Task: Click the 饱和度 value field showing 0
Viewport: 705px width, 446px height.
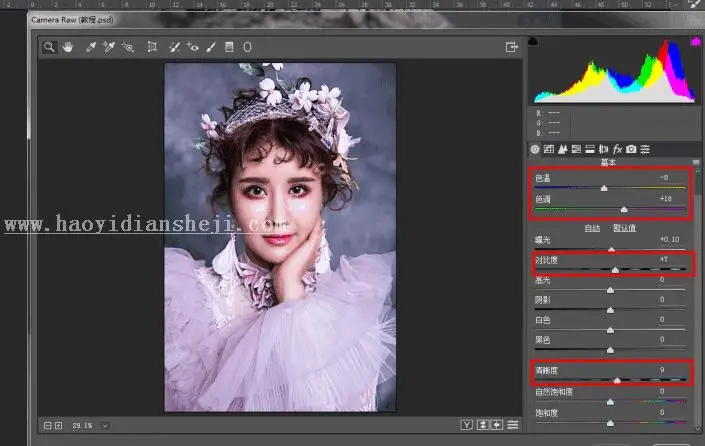Action: click(x=662, y=412)
